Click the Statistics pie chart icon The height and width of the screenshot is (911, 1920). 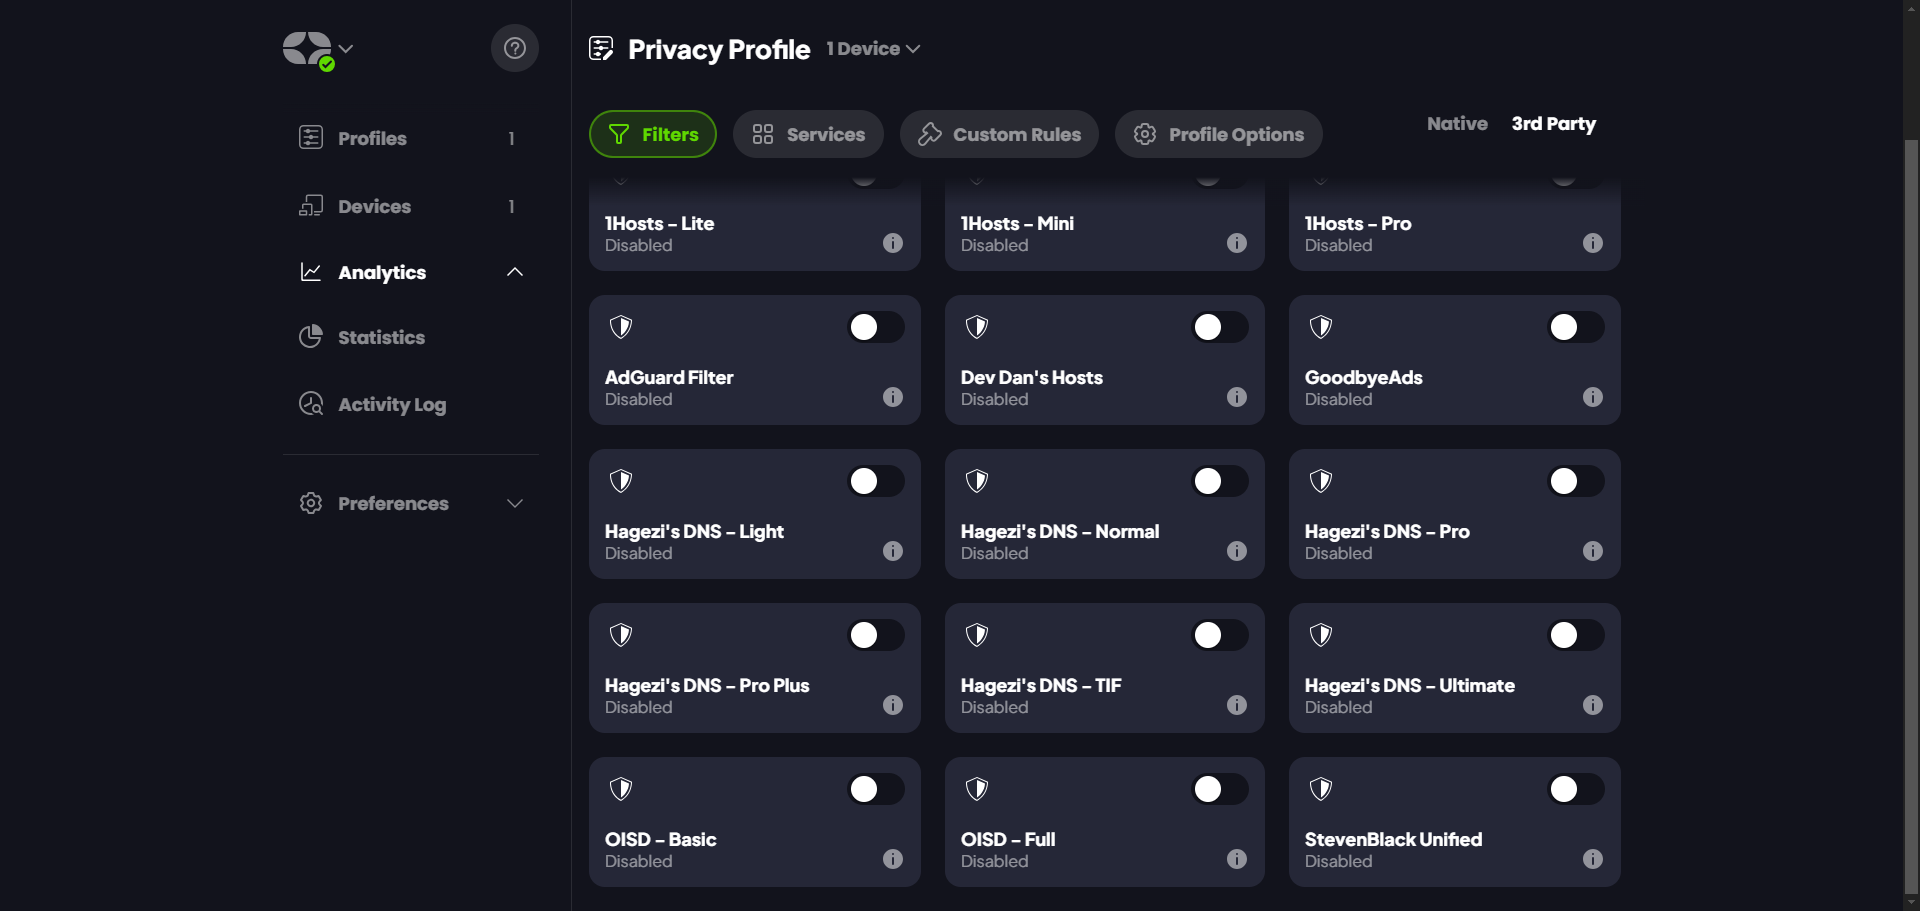311,337
